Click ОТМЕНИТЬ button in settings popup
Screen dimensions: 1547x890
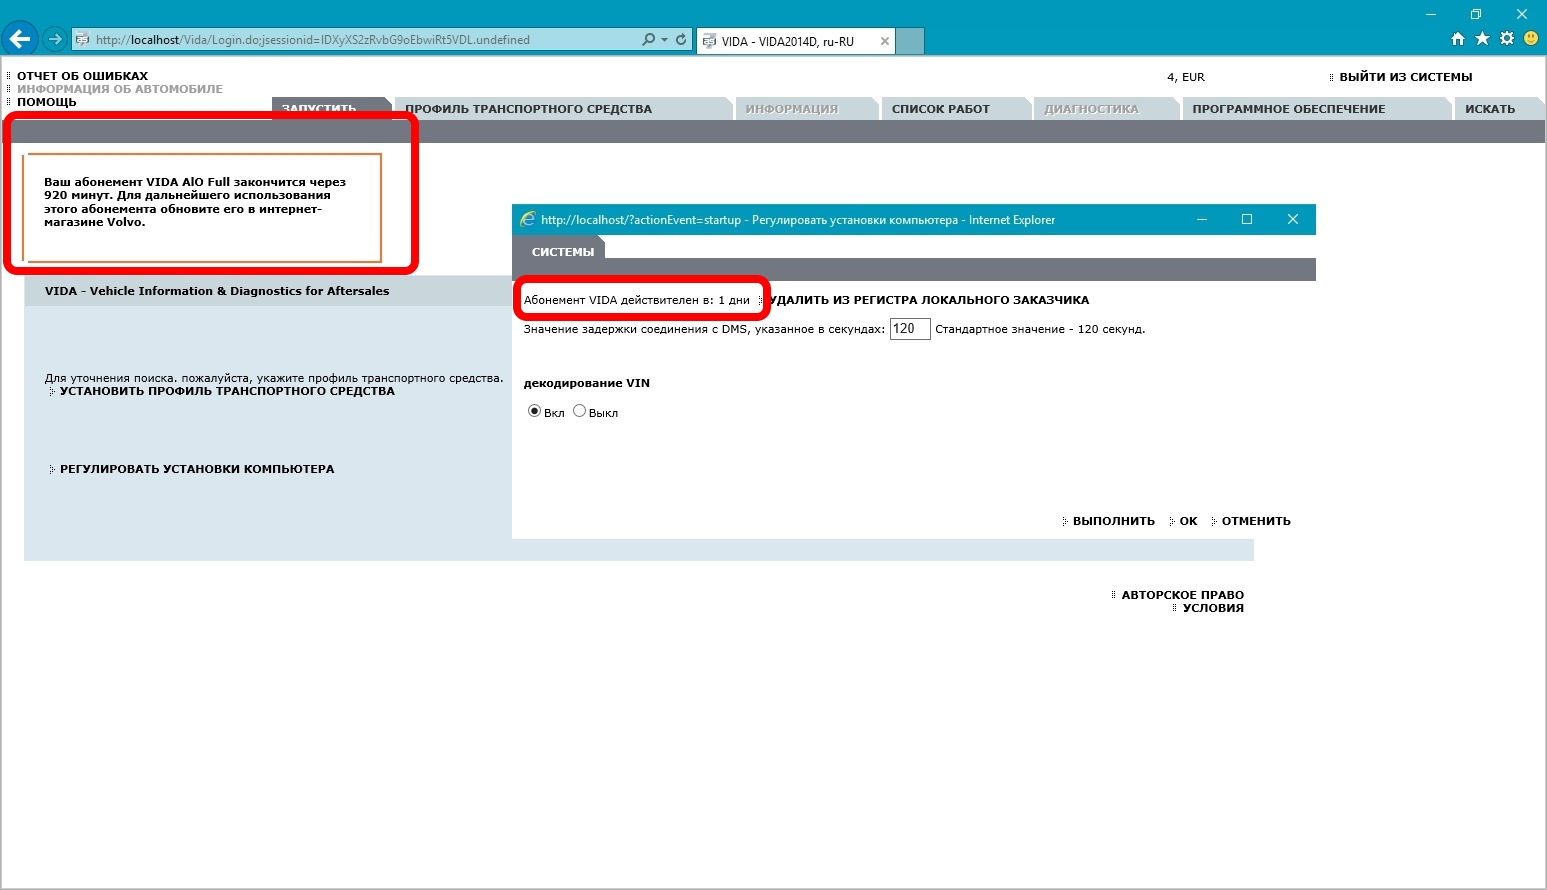1256,521
